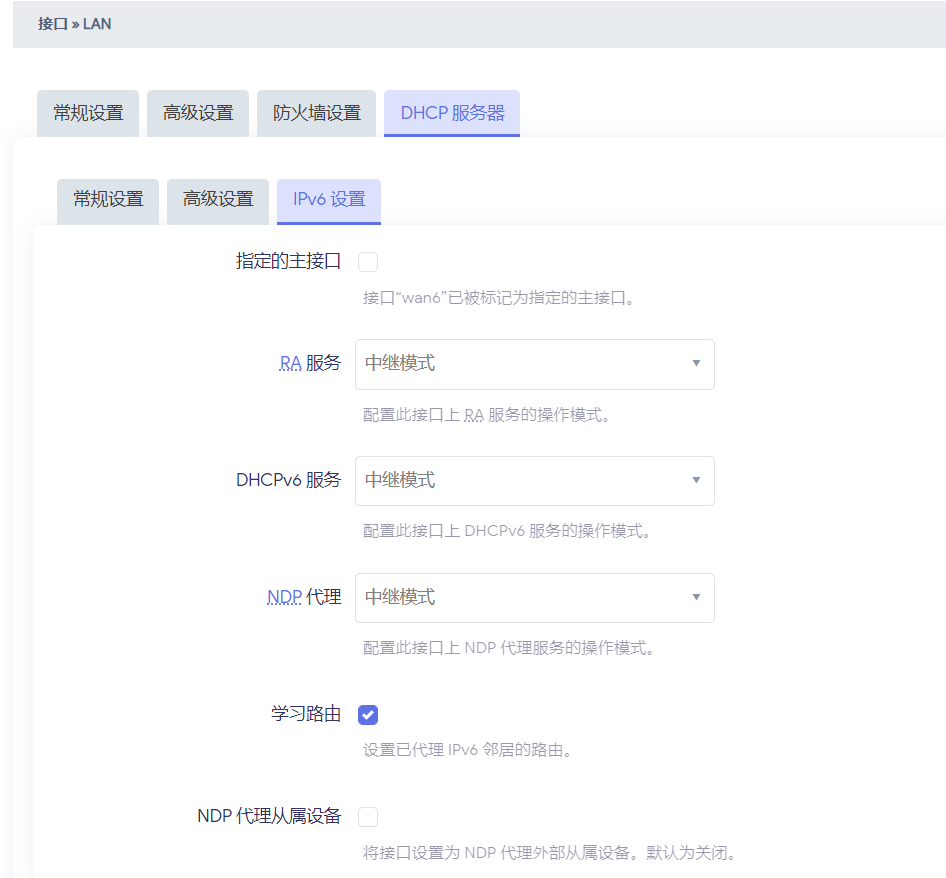Select the DHCP 服务器 tab

[x=452, y=113]
